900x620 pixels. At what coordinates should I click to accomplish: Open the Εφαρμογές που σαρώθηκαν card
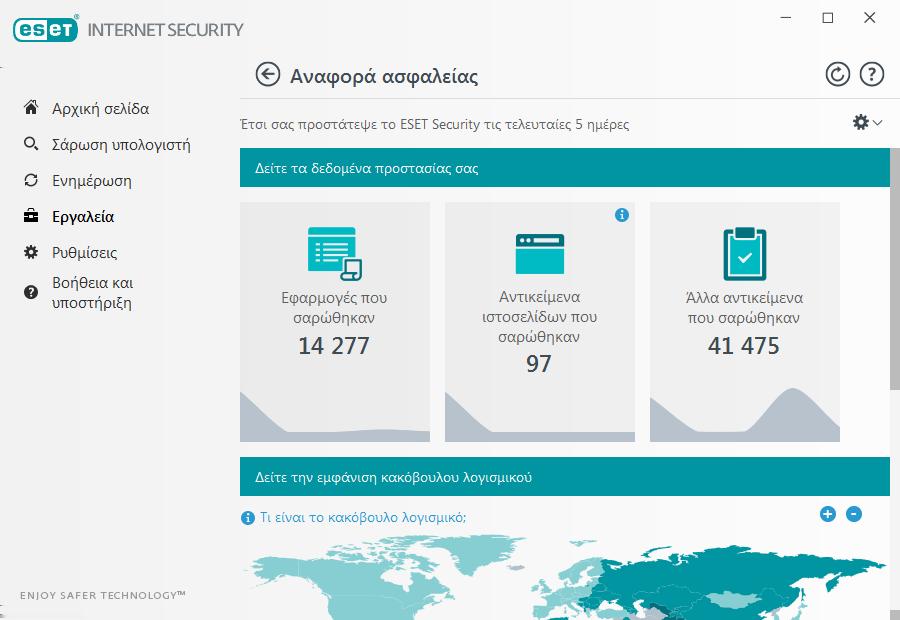pyautogui.click(x=335, y=321)
